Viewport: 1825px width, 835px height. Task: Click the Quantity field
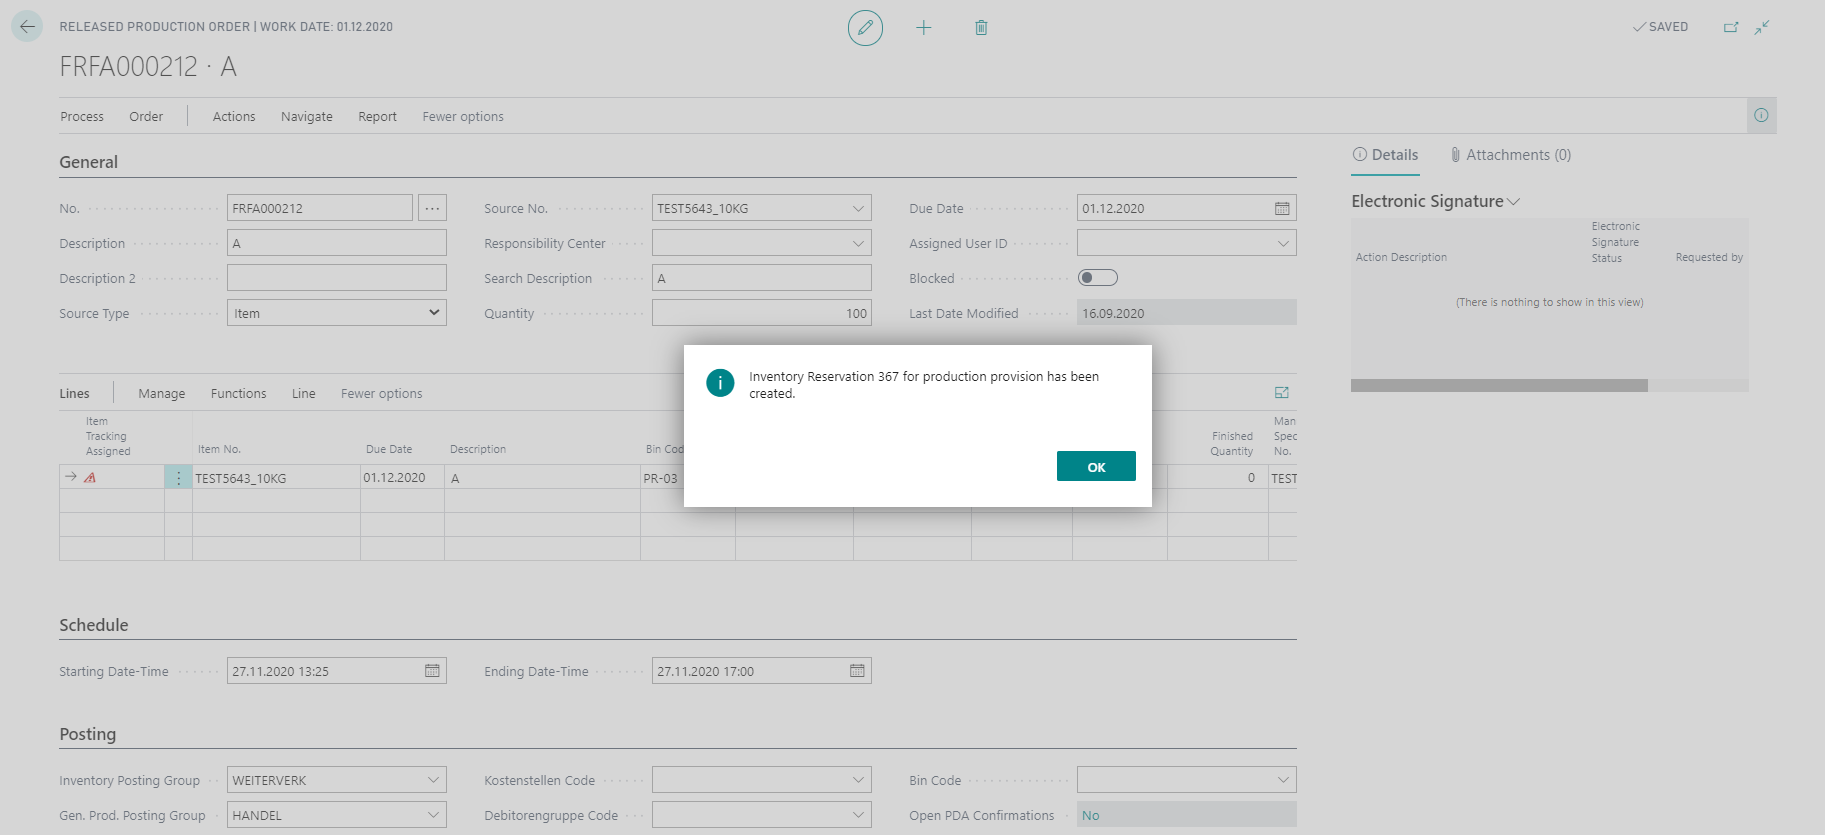762,313
